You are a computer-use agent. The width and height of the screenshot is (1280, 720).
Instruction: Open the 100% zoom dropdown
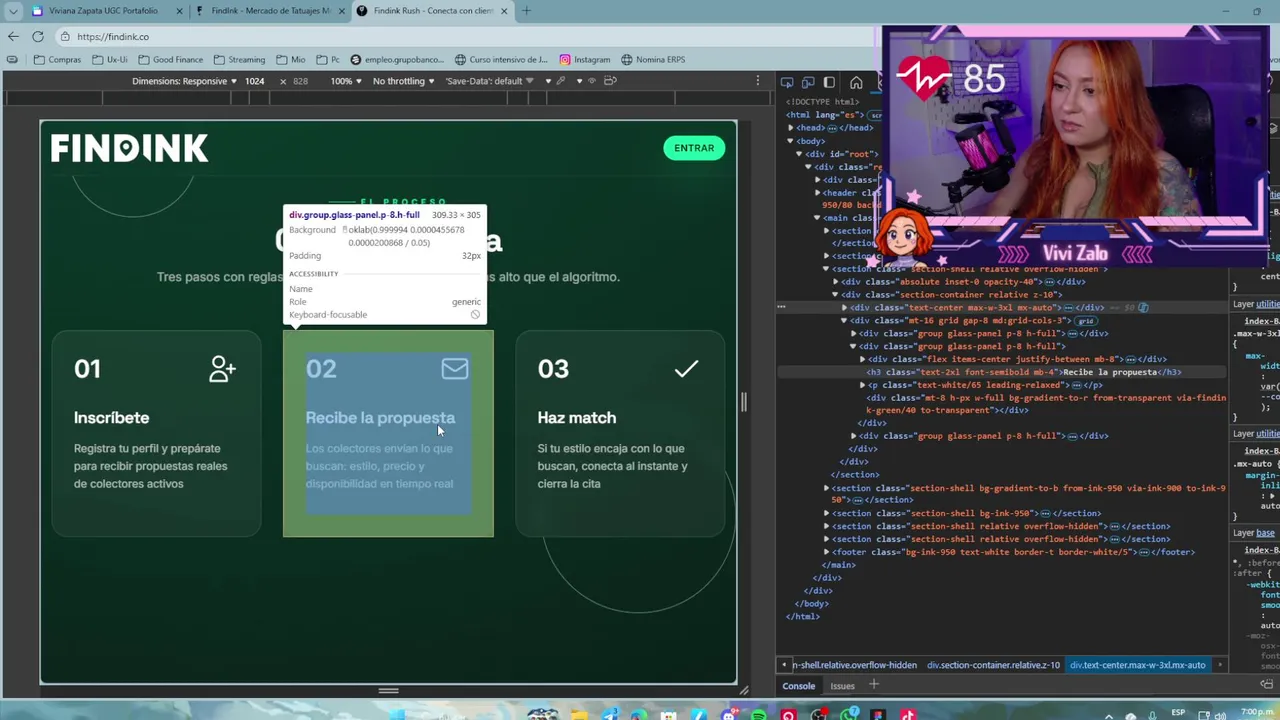click(345, 81)
